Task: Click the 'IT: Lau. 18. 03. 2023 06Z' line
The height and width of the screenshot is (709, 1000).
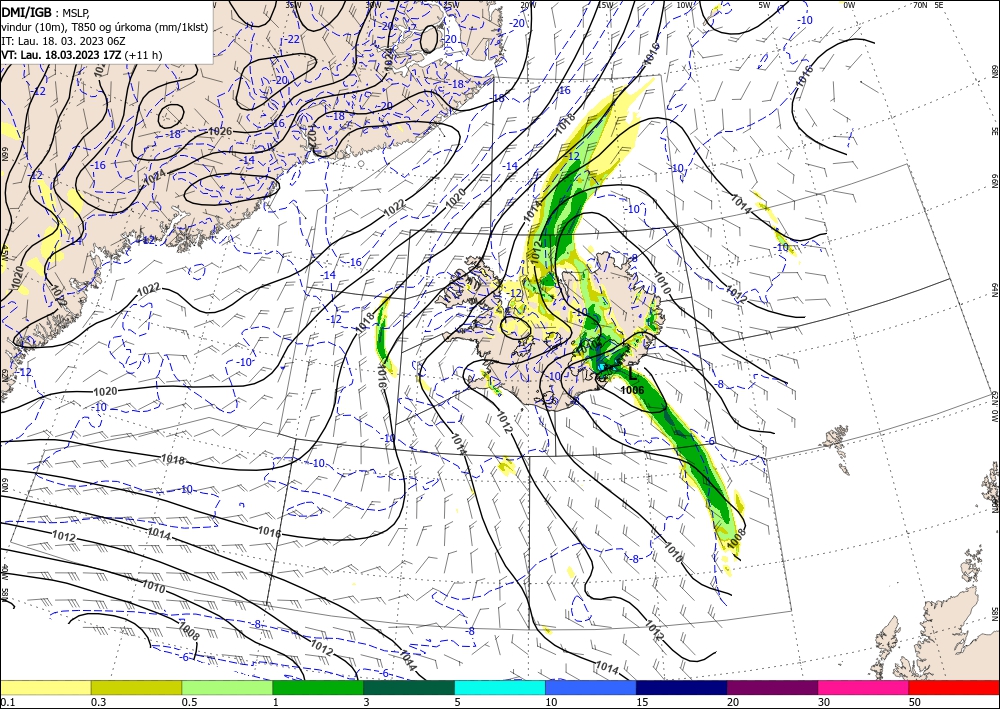Action: pos(63,41)
